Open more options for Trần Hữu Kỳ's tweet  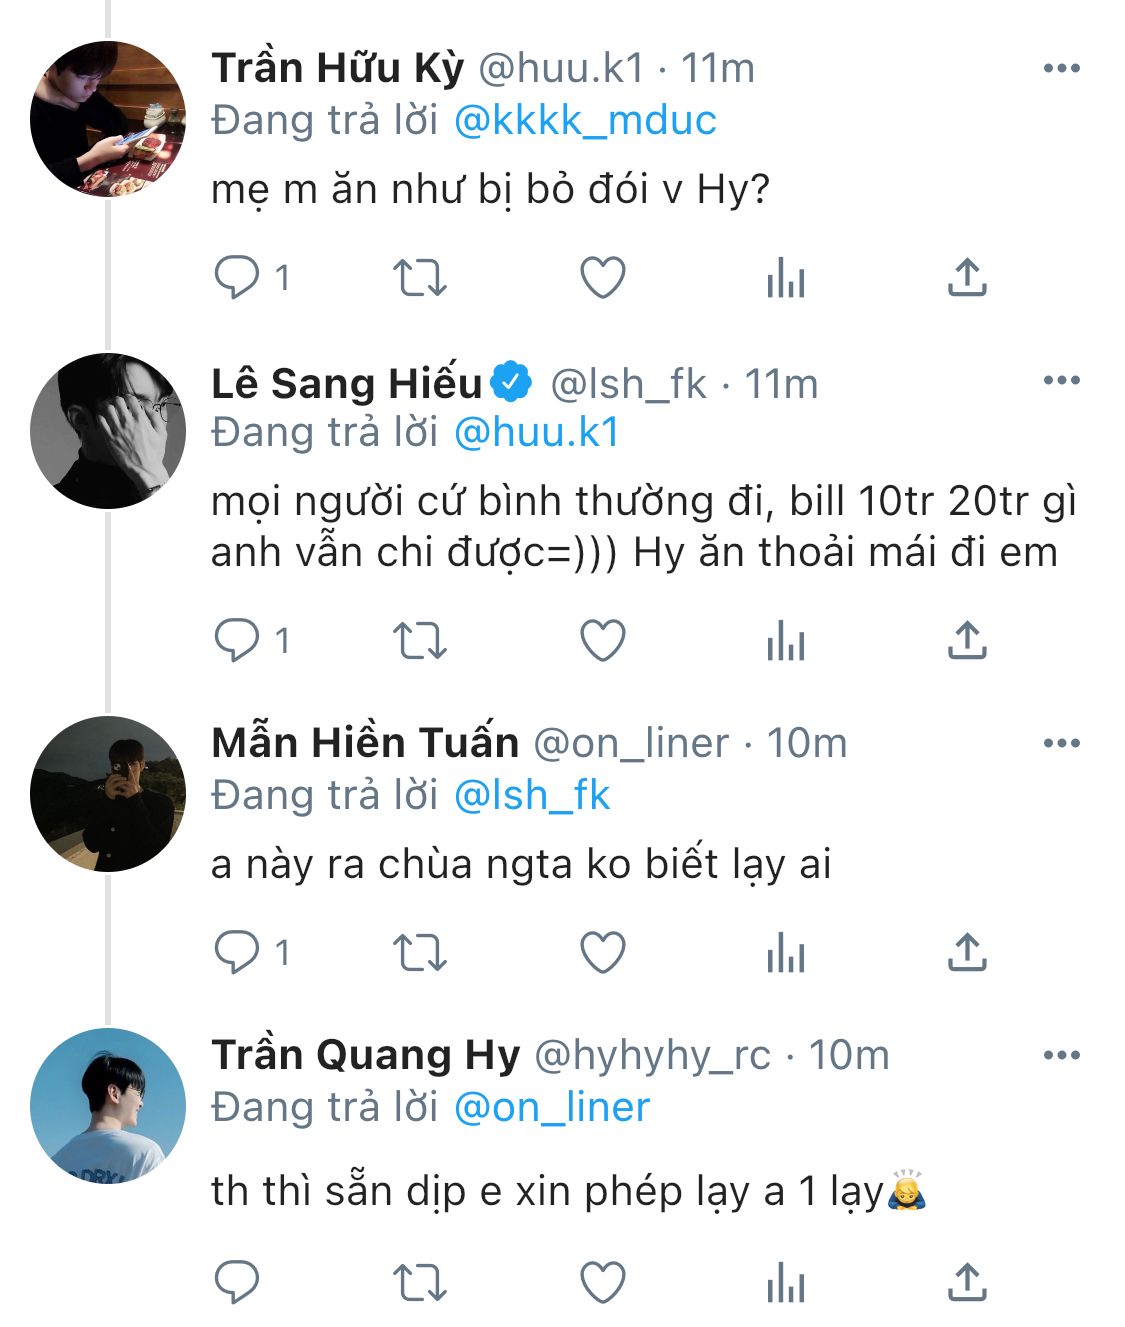pyautogui.click(x=1061, y=69)
